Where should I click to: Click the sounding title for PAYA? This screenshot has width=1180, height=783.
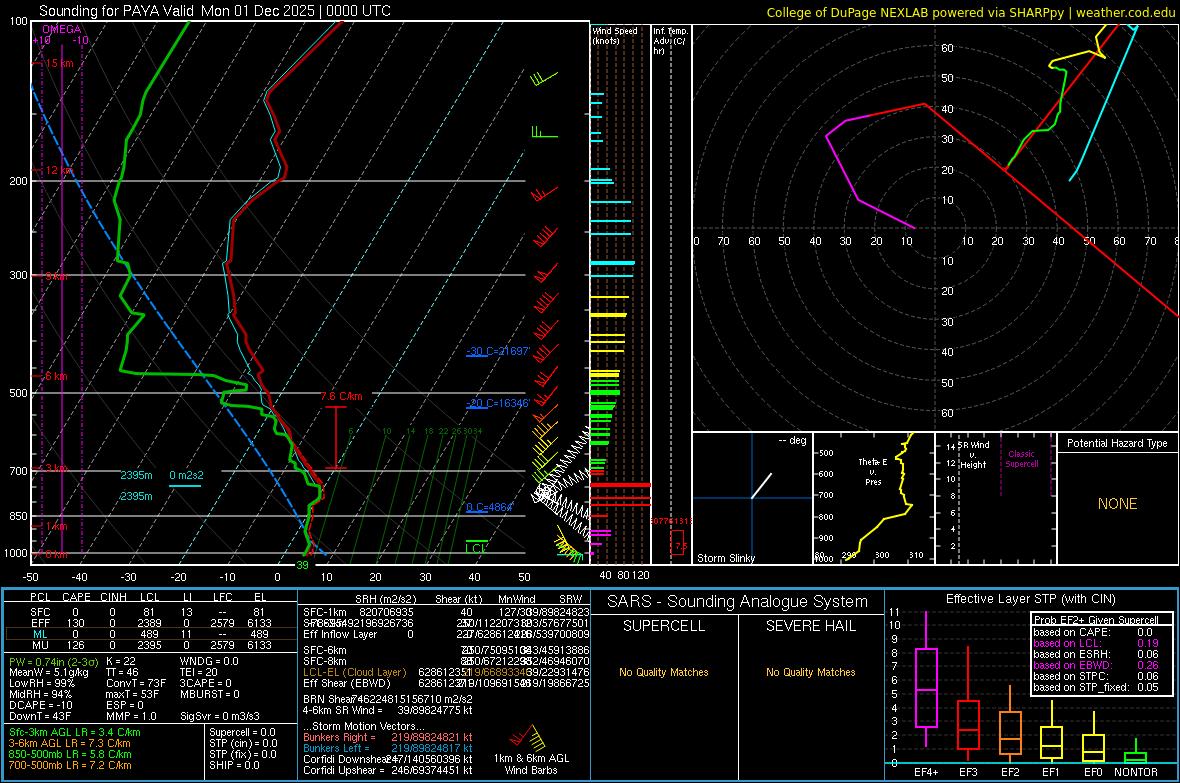tap(214, 11)
